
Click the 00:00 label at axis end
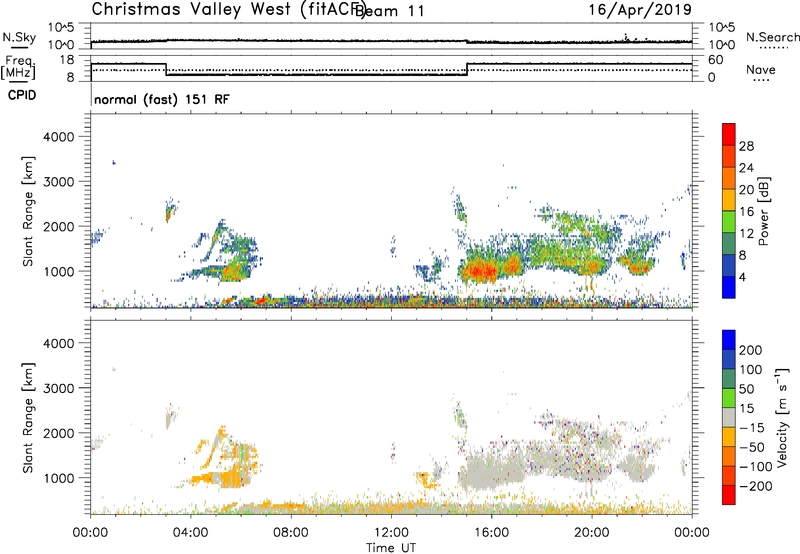692,533
